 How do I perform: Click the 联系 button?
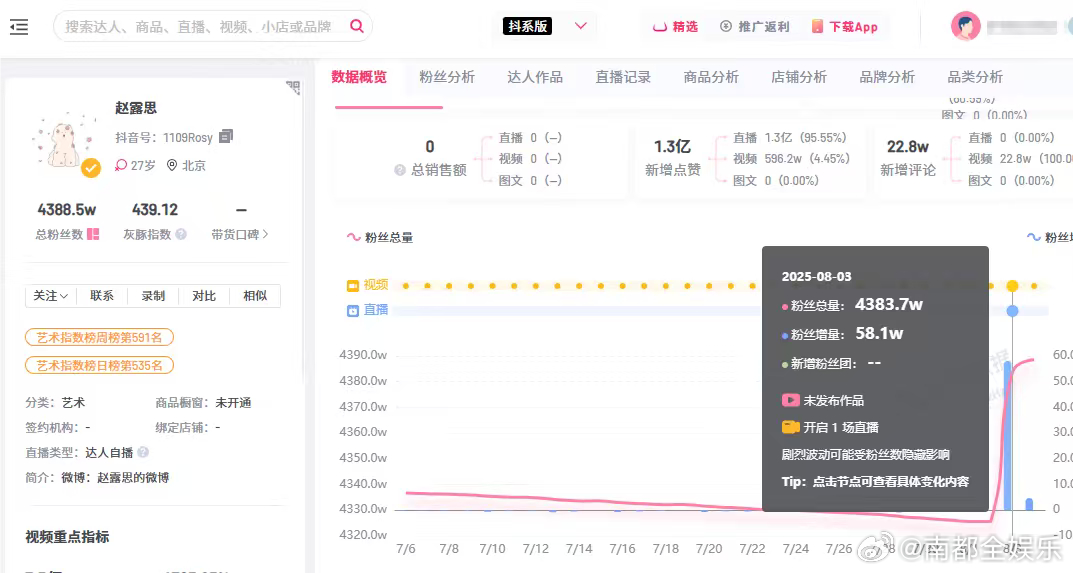(102, 296)
